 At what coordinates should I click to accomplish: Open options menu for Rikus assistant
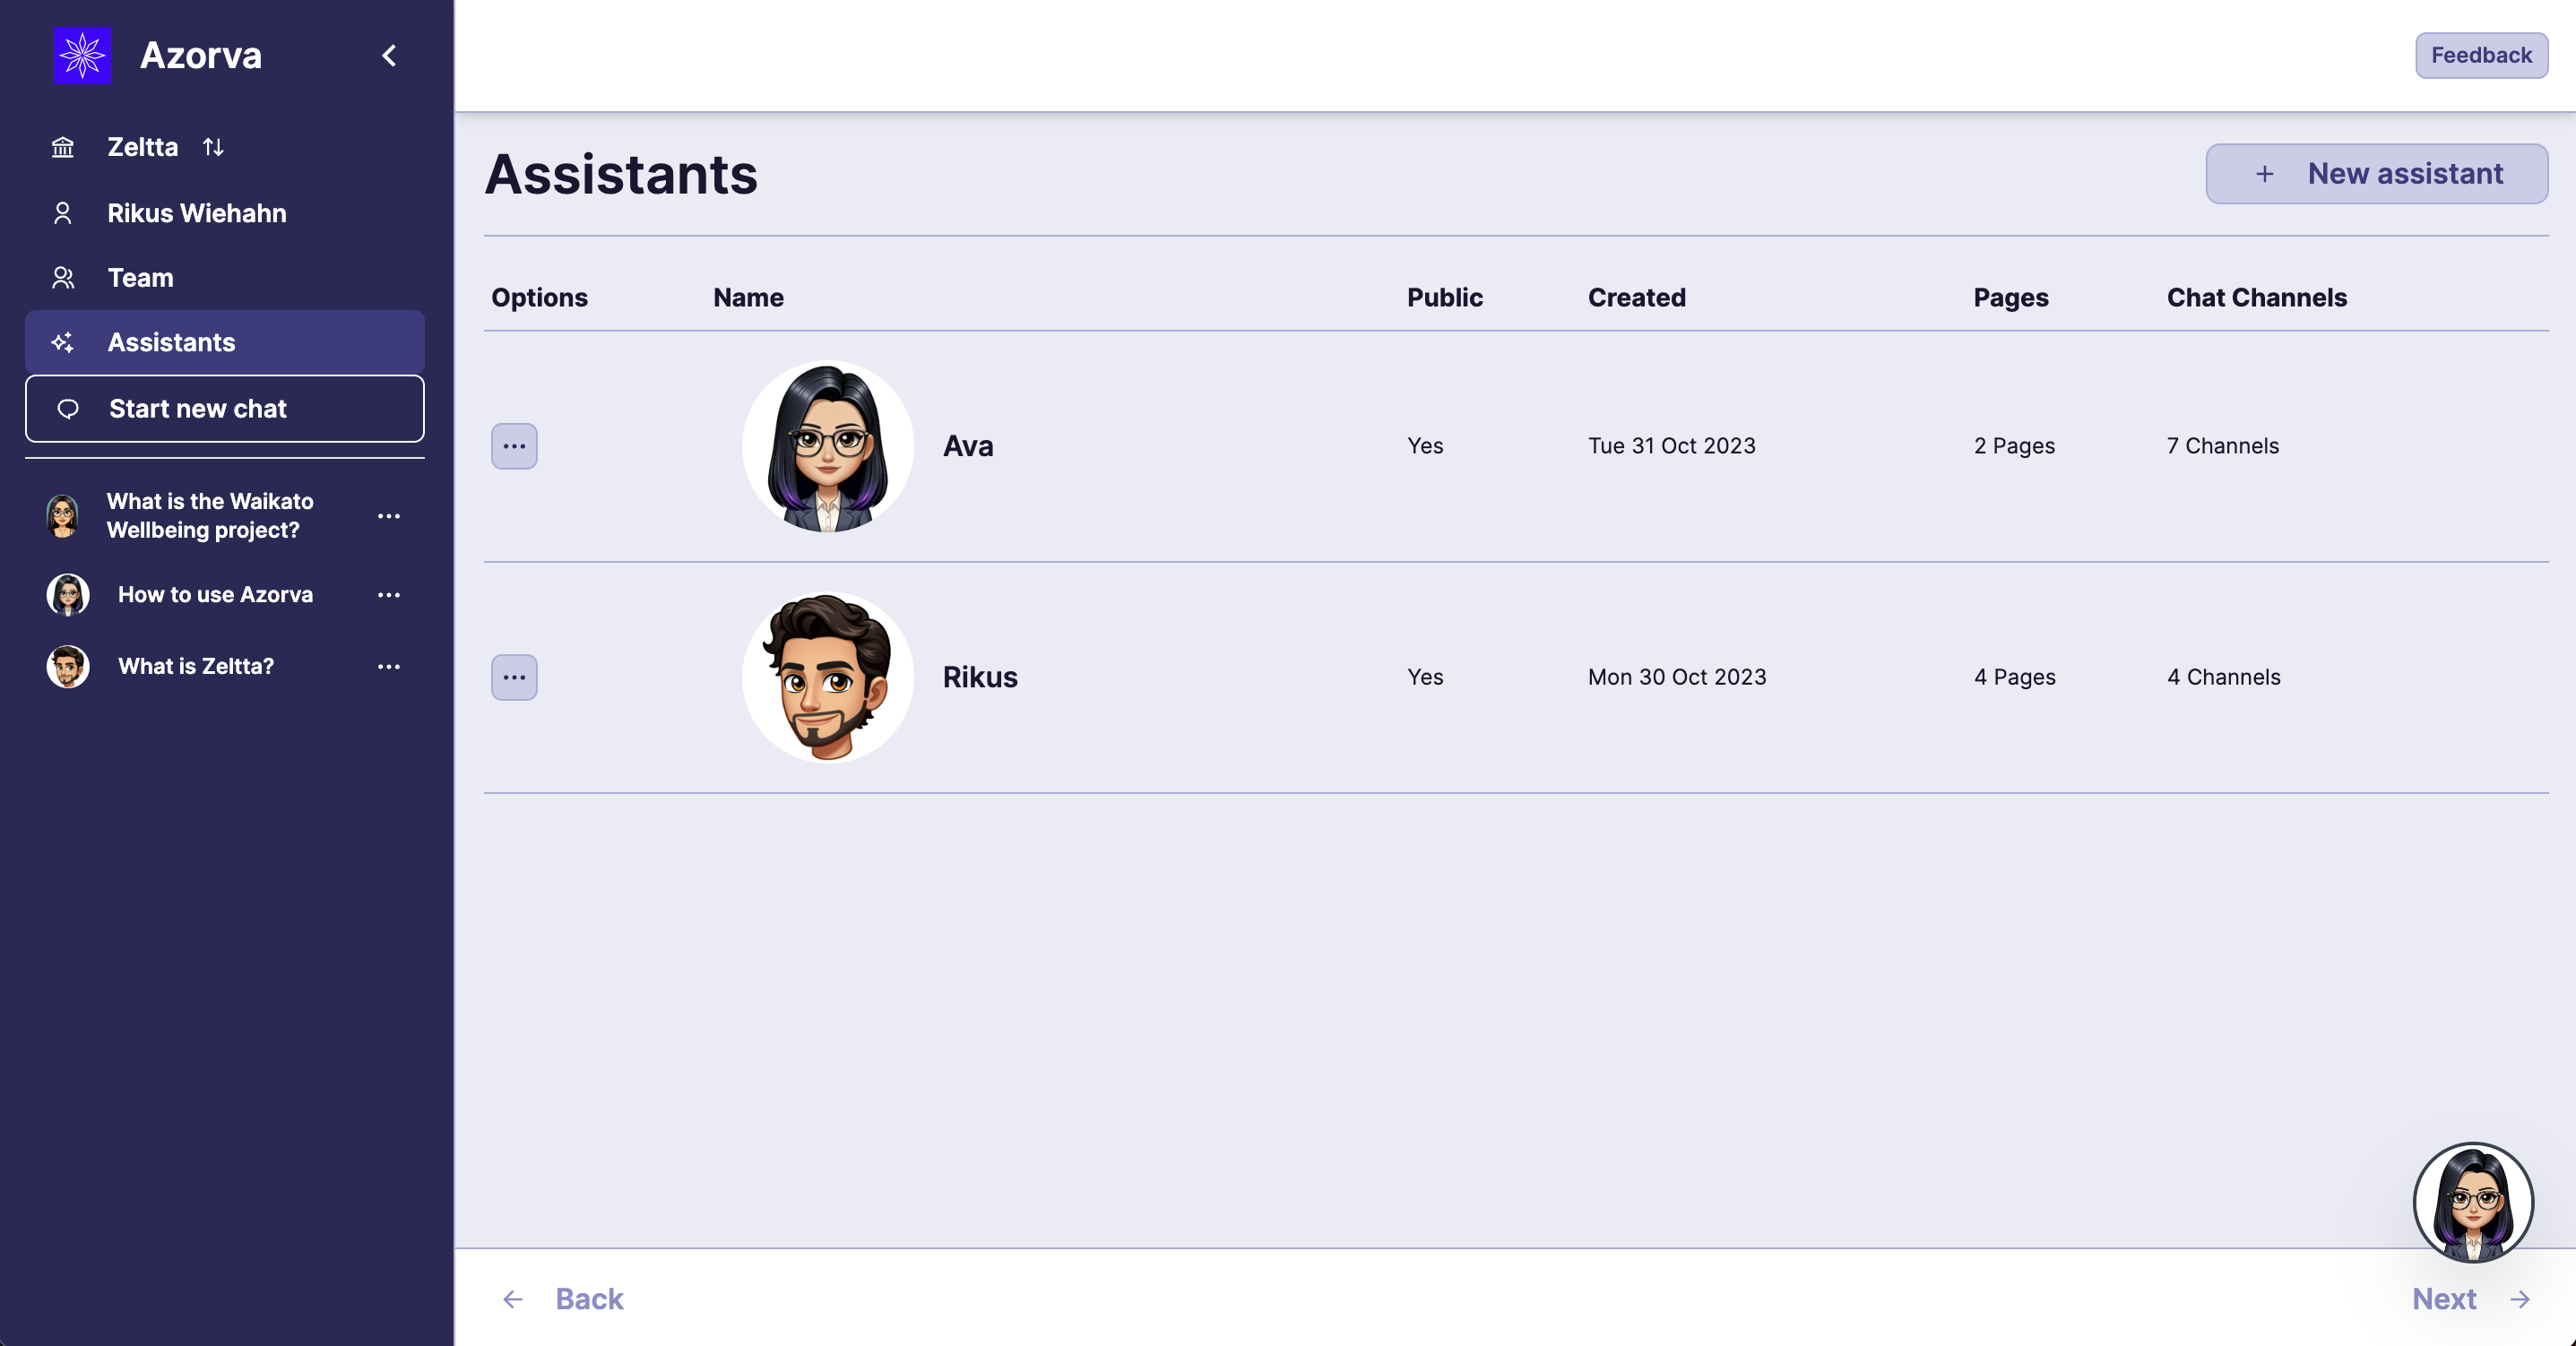(x=514, y=677)
